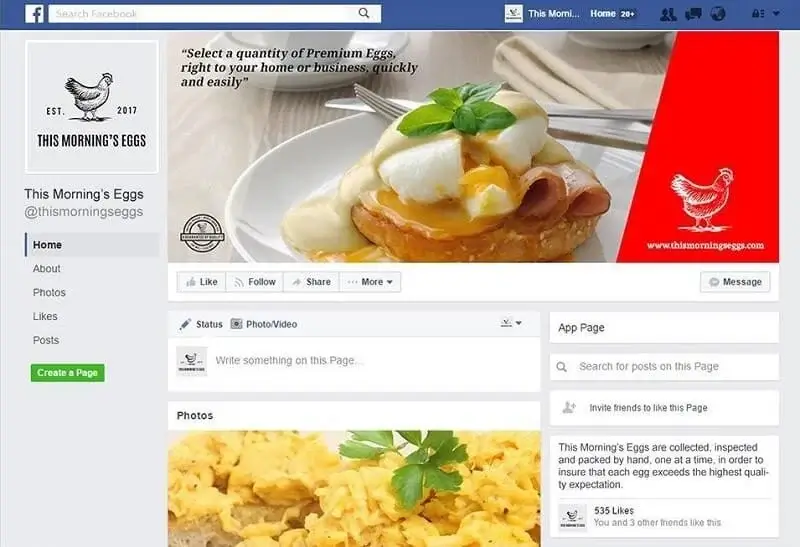Open the notifications globe icon

718,14
